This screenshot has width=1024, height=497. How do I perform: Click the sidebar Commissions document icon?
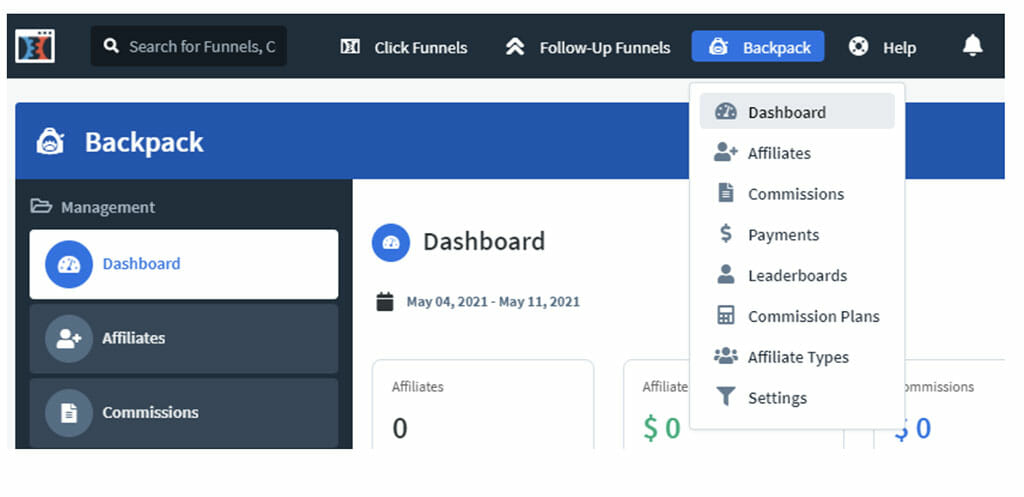click(69, 413)
